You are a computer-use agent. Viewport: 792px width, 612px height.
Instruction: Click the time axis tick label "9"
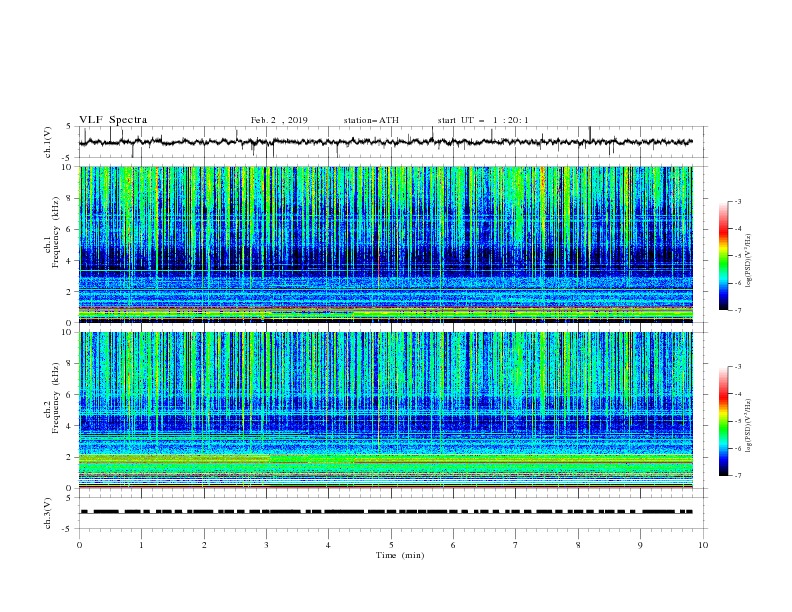(640, 545)
